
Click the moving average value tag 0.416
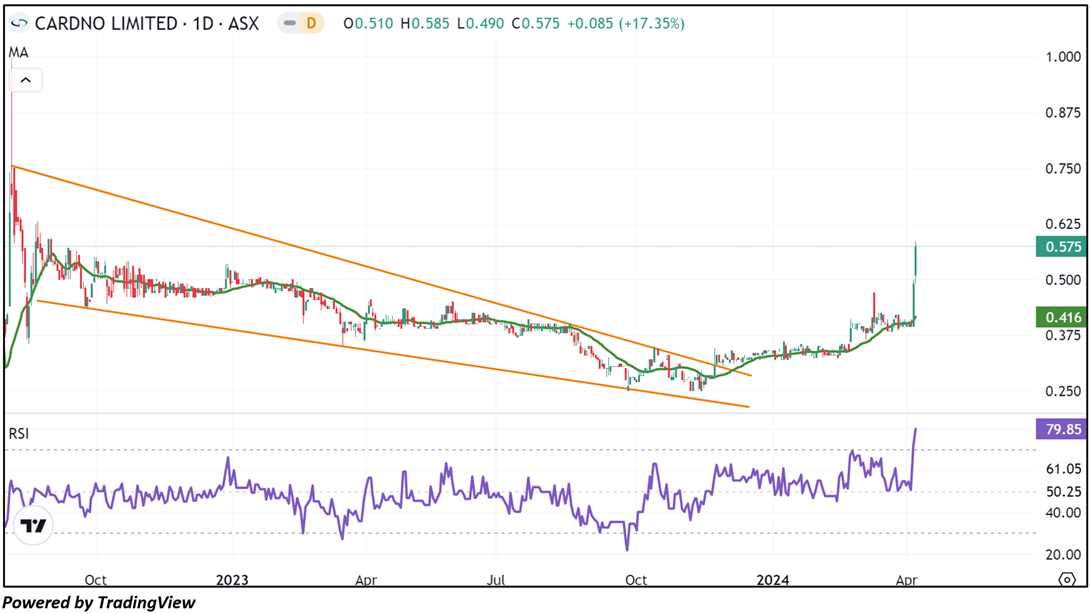tap(1060, 318)
